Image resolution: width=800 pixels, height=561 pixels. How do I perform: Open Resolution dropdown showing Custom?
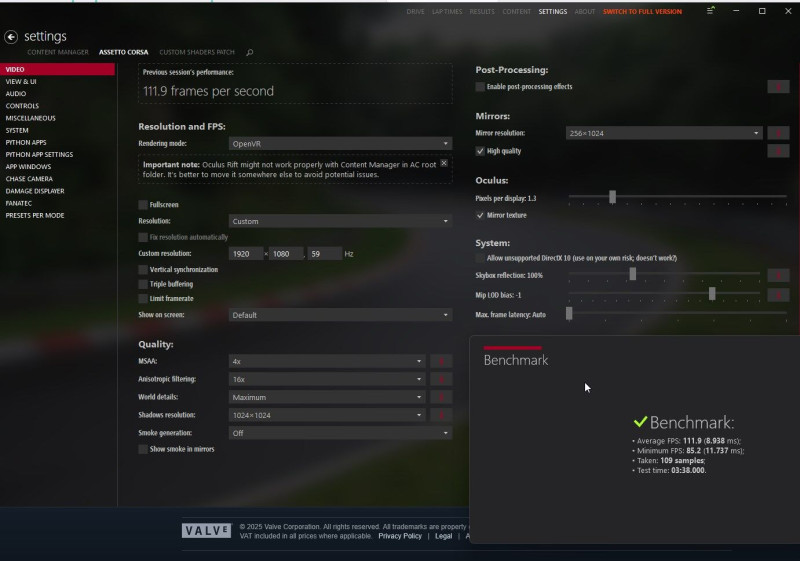340,221
